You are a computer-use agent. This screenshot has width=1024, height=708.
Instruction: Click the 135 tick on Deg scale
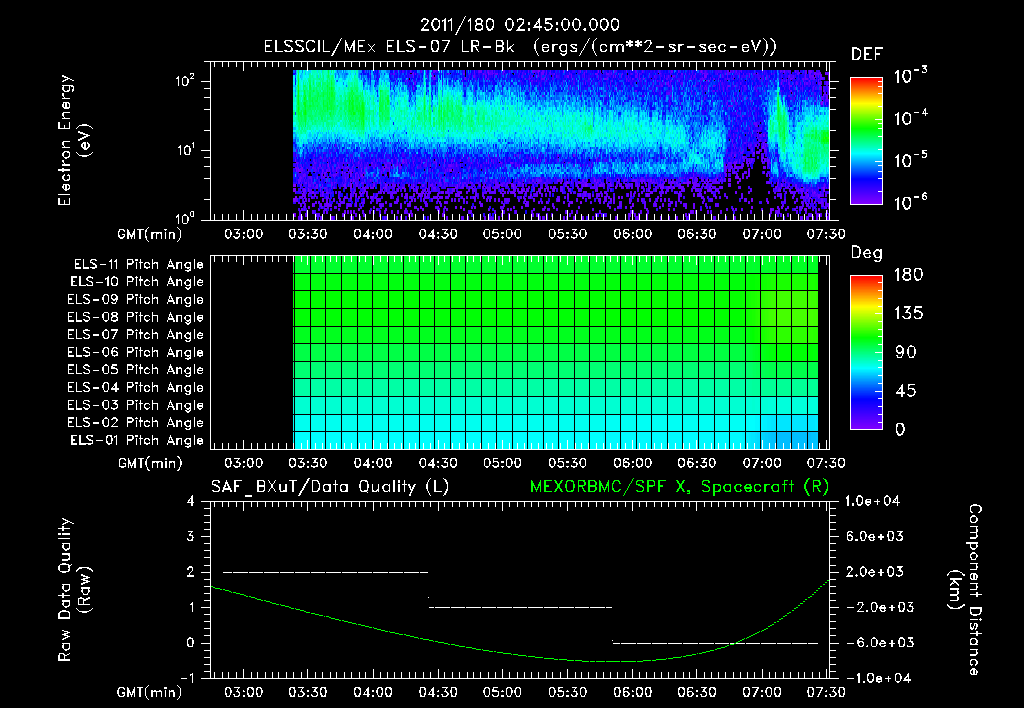point(908,314)
